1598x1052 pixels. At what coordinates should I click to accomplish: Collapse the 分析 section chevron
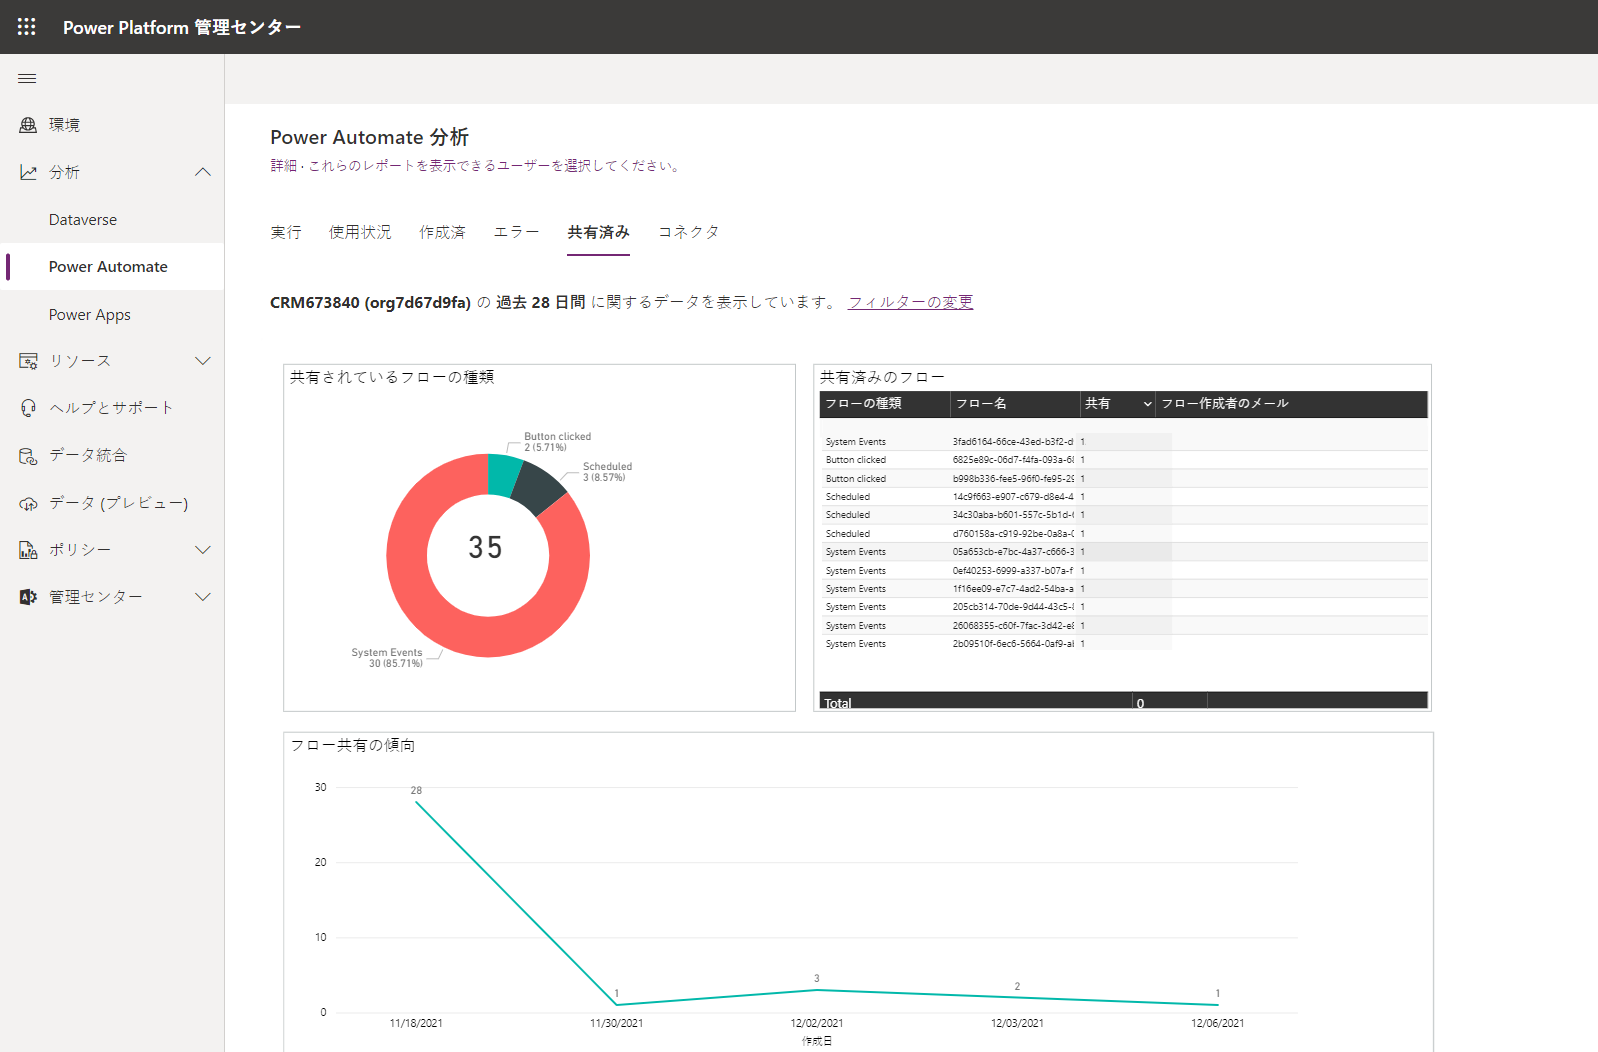point(203,172)
